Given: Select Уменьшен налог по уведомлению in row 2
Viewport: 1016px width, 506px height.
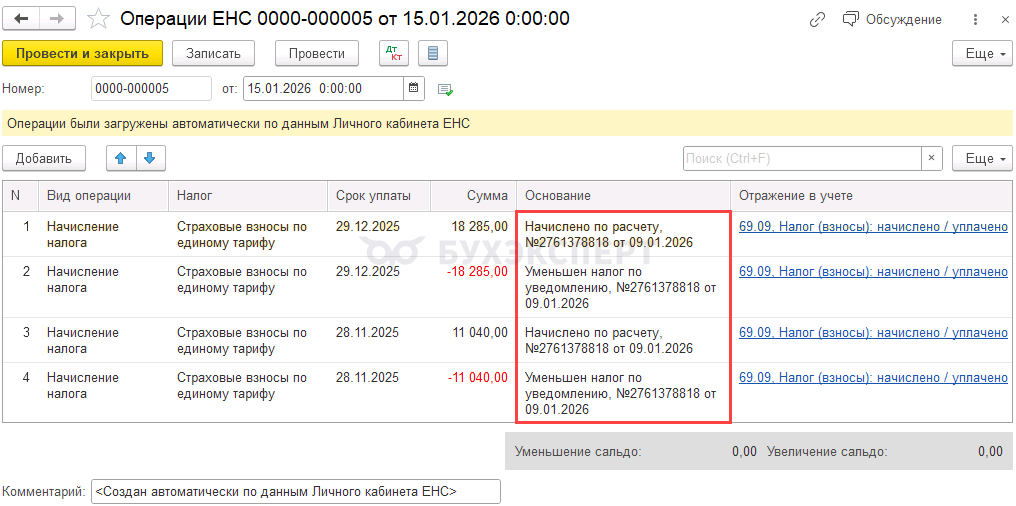Looking at the screenshot, I should coord(620,288).
